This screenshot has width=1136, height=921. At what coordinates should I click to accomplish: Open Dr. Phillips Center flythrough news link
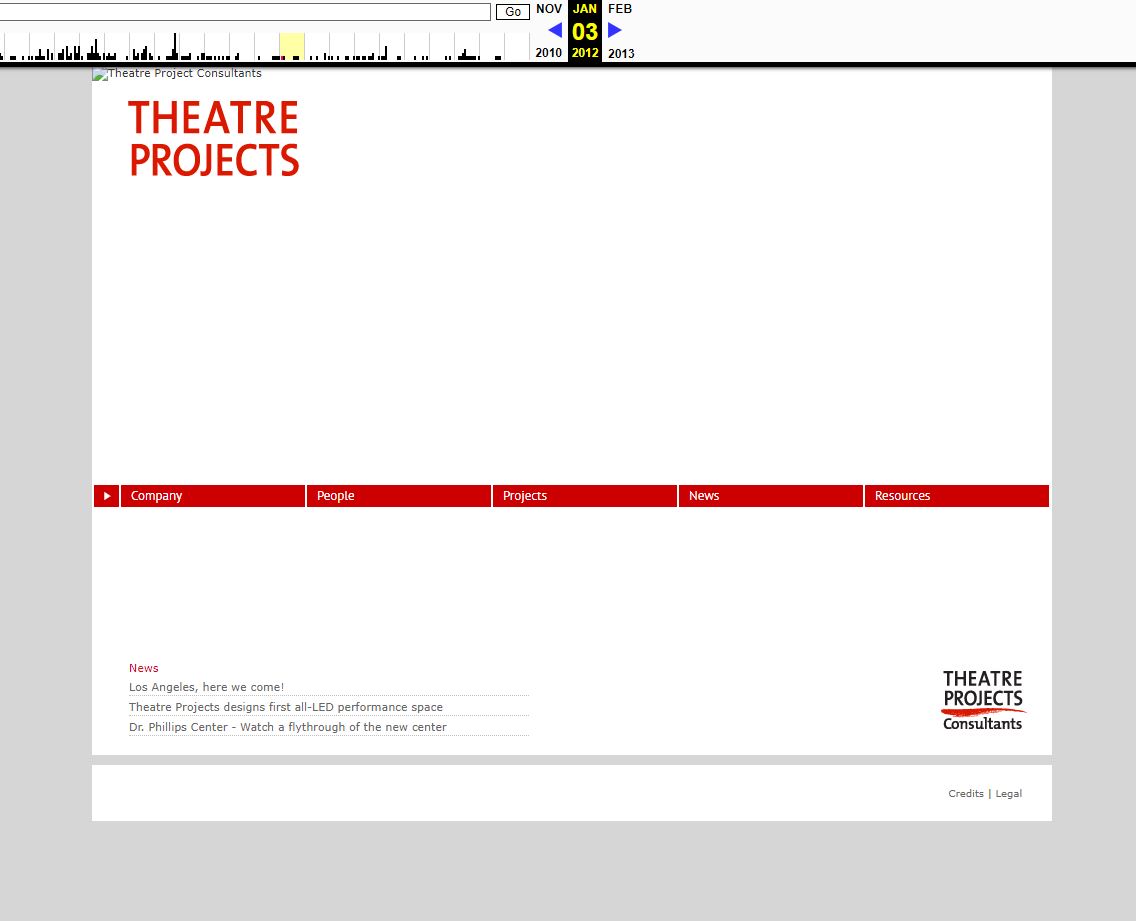point(287,727)
